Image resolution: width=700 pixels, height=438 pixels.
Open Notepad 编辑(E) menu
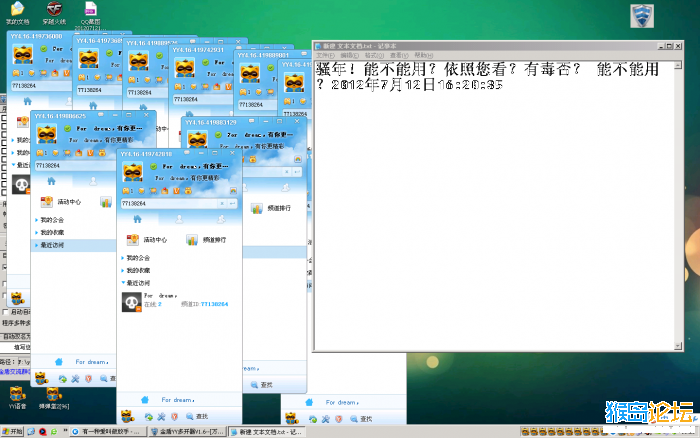350,55
